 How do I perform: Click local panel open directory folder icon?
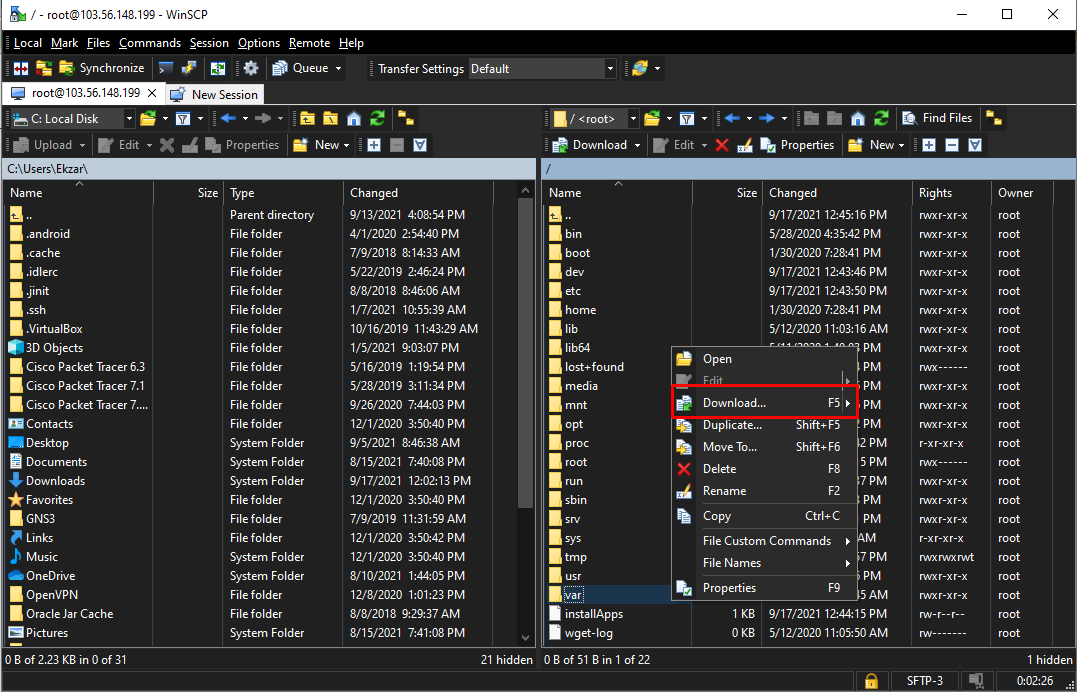[x=147, y=119]
